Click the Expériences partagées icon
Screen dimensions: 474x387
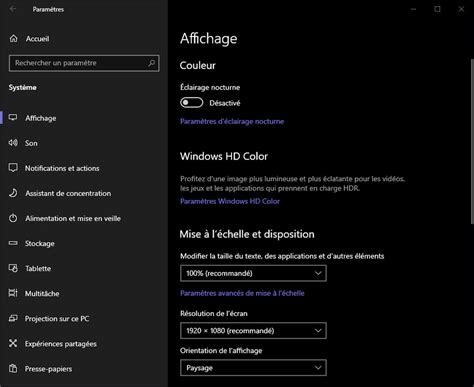tap(13, 343)
